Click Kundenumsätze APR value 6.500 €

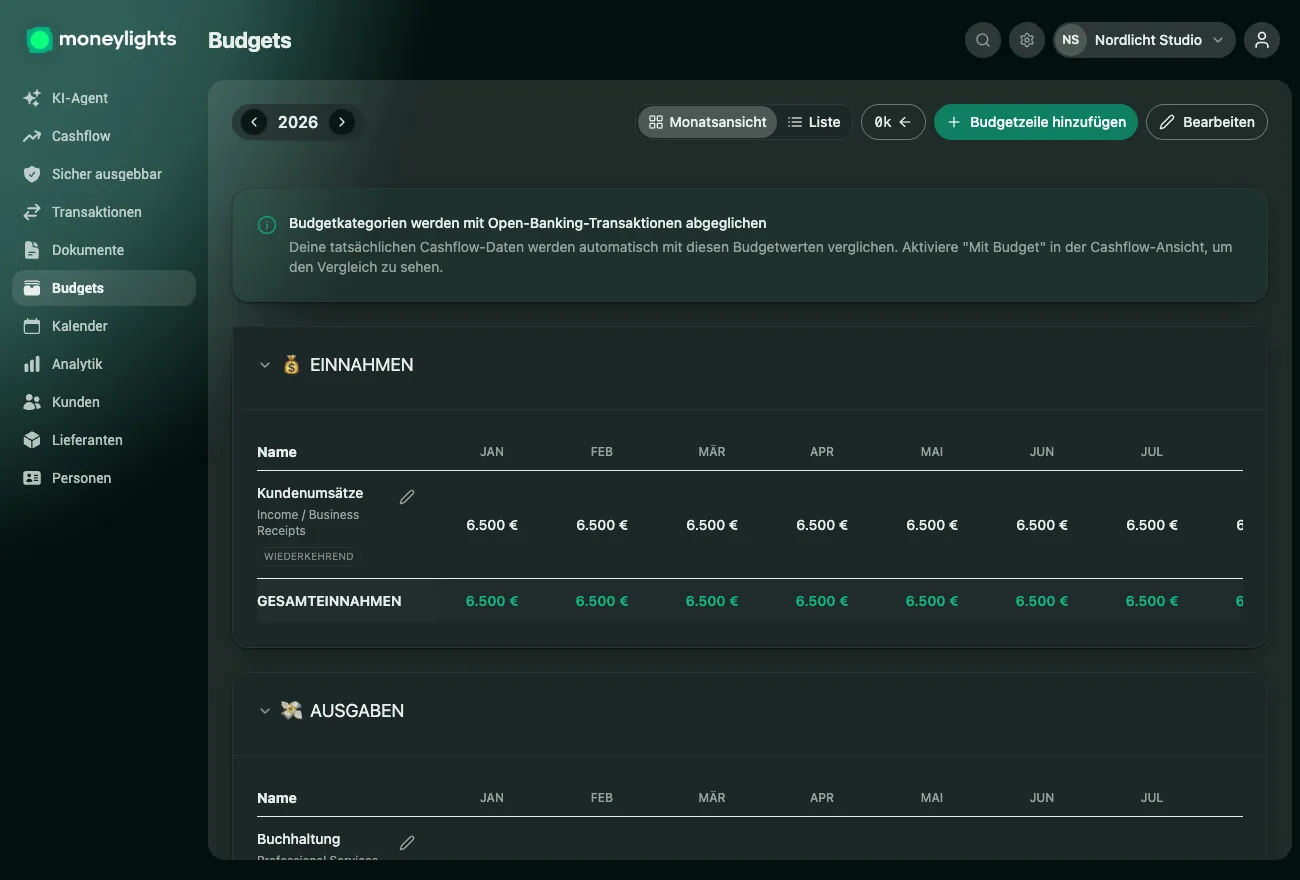[x=822, y=525]
